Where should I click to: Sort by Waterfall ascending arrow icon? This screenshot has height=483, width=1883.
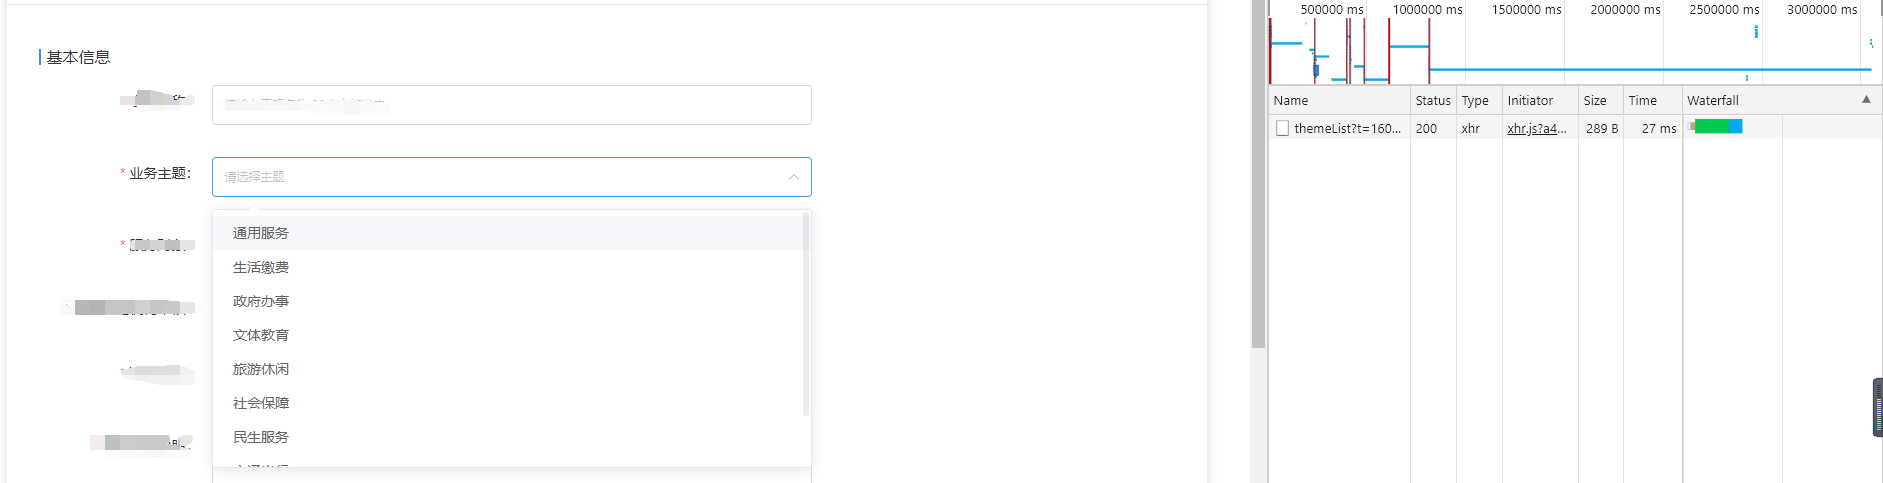1866,100
